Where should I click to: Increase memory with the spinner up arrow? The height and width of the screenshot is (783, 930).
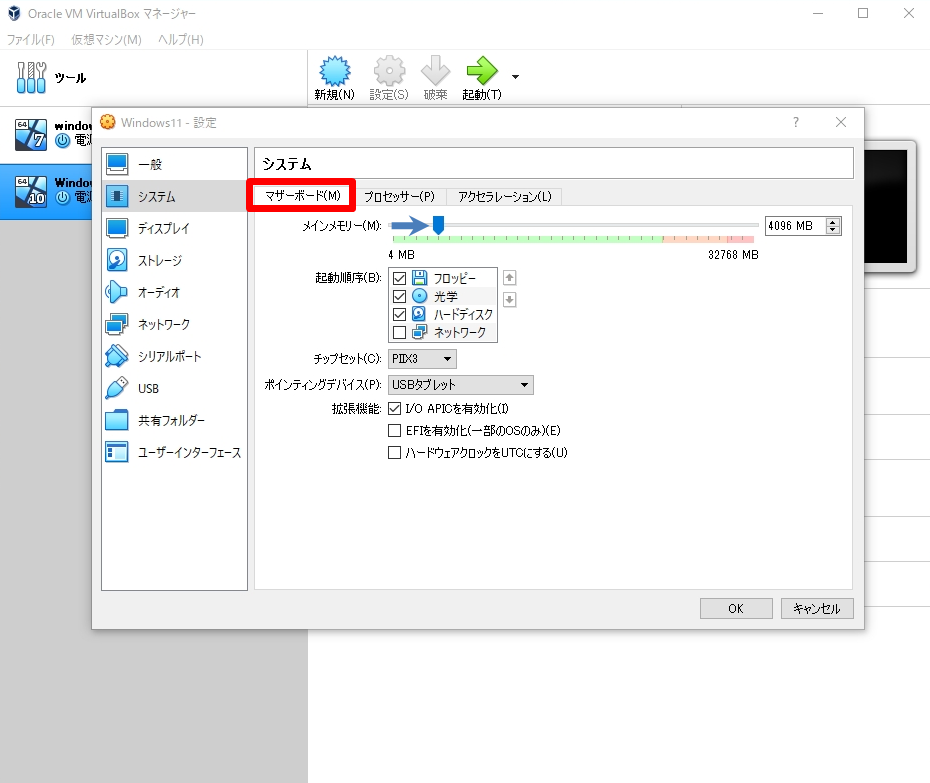coord(833,222)
